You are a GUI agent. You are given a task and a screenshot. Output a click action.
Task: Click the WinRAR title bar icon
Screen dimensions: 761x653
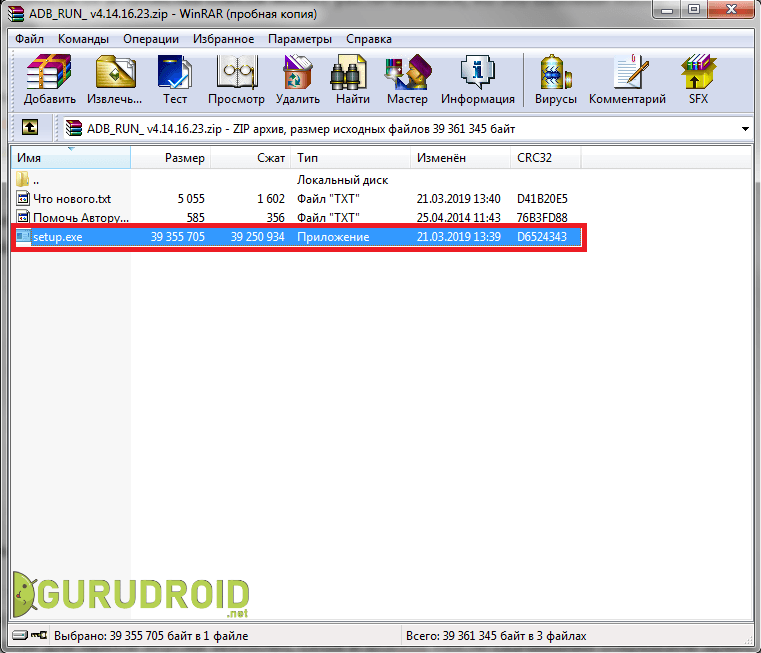[16, 14]
